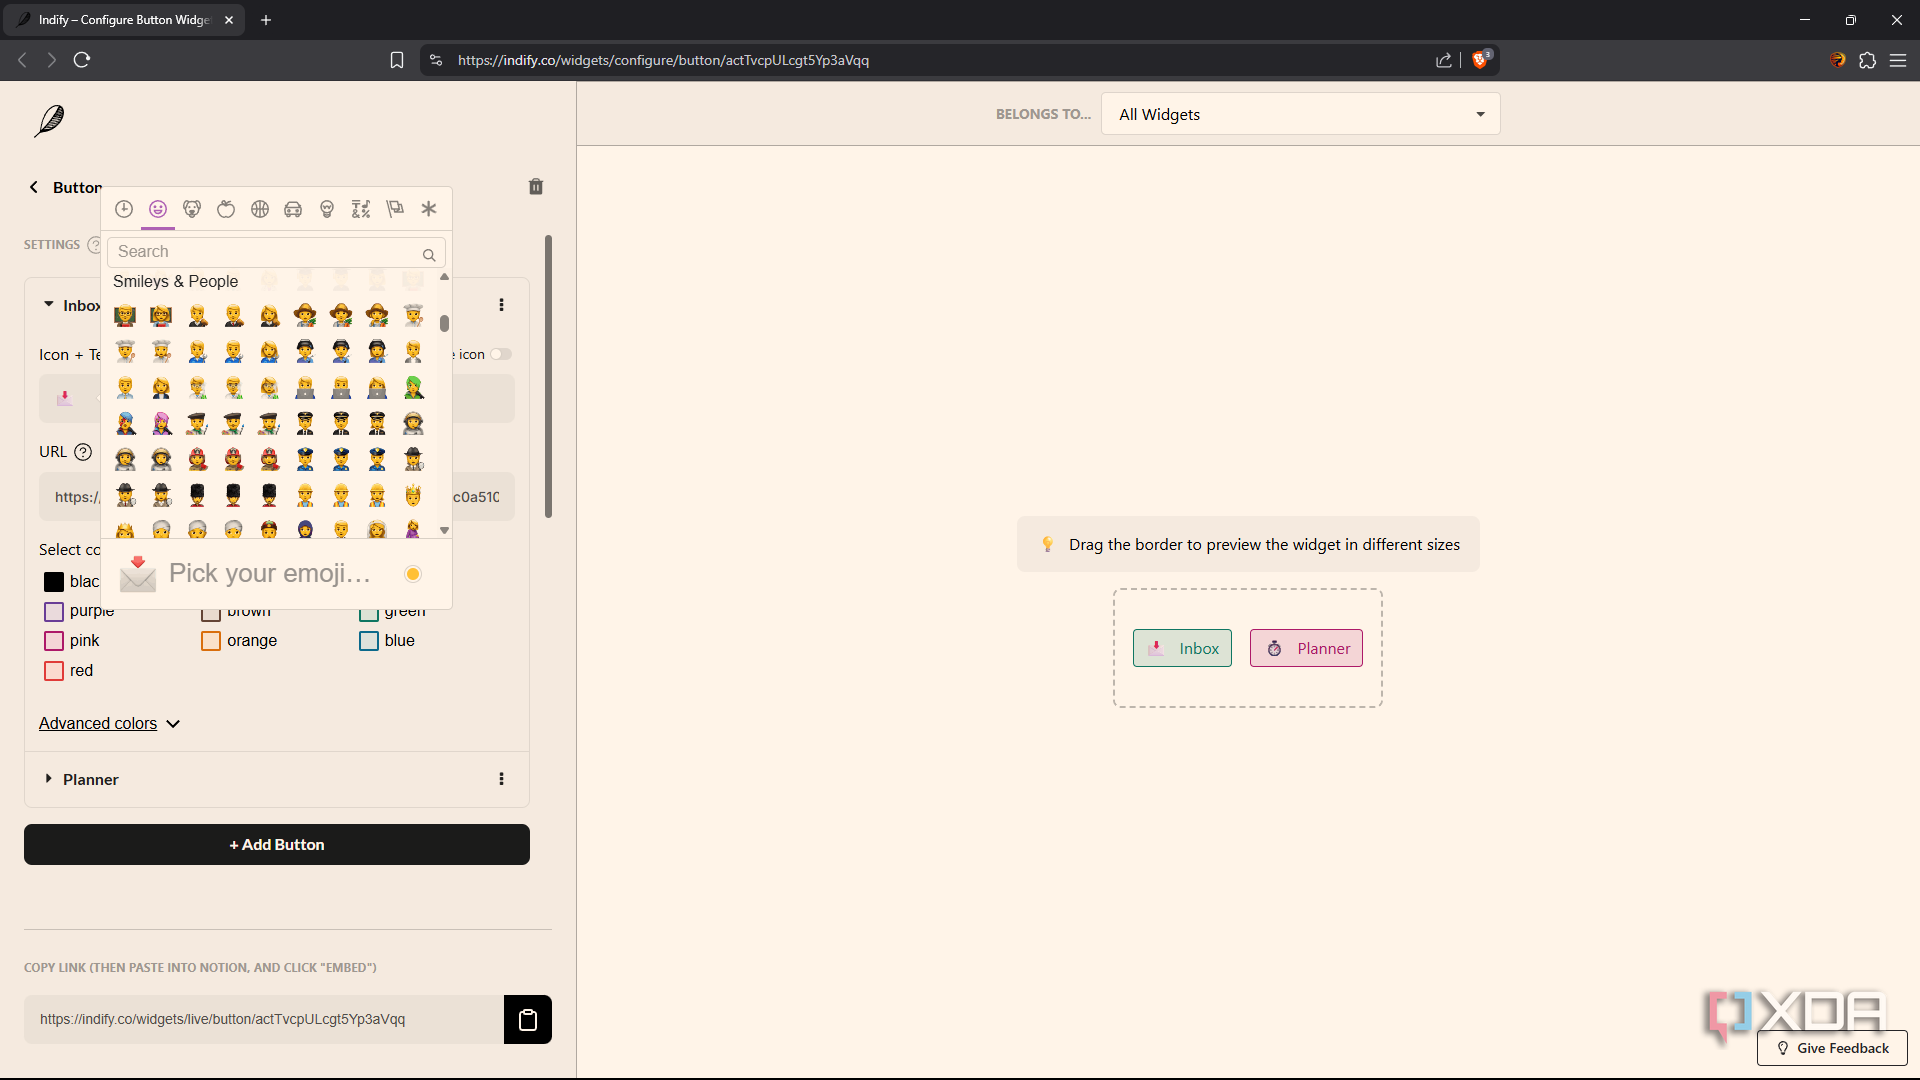Check the orange color option
The height and width of the screenshot is (1080, 1920).
(211, 641)
